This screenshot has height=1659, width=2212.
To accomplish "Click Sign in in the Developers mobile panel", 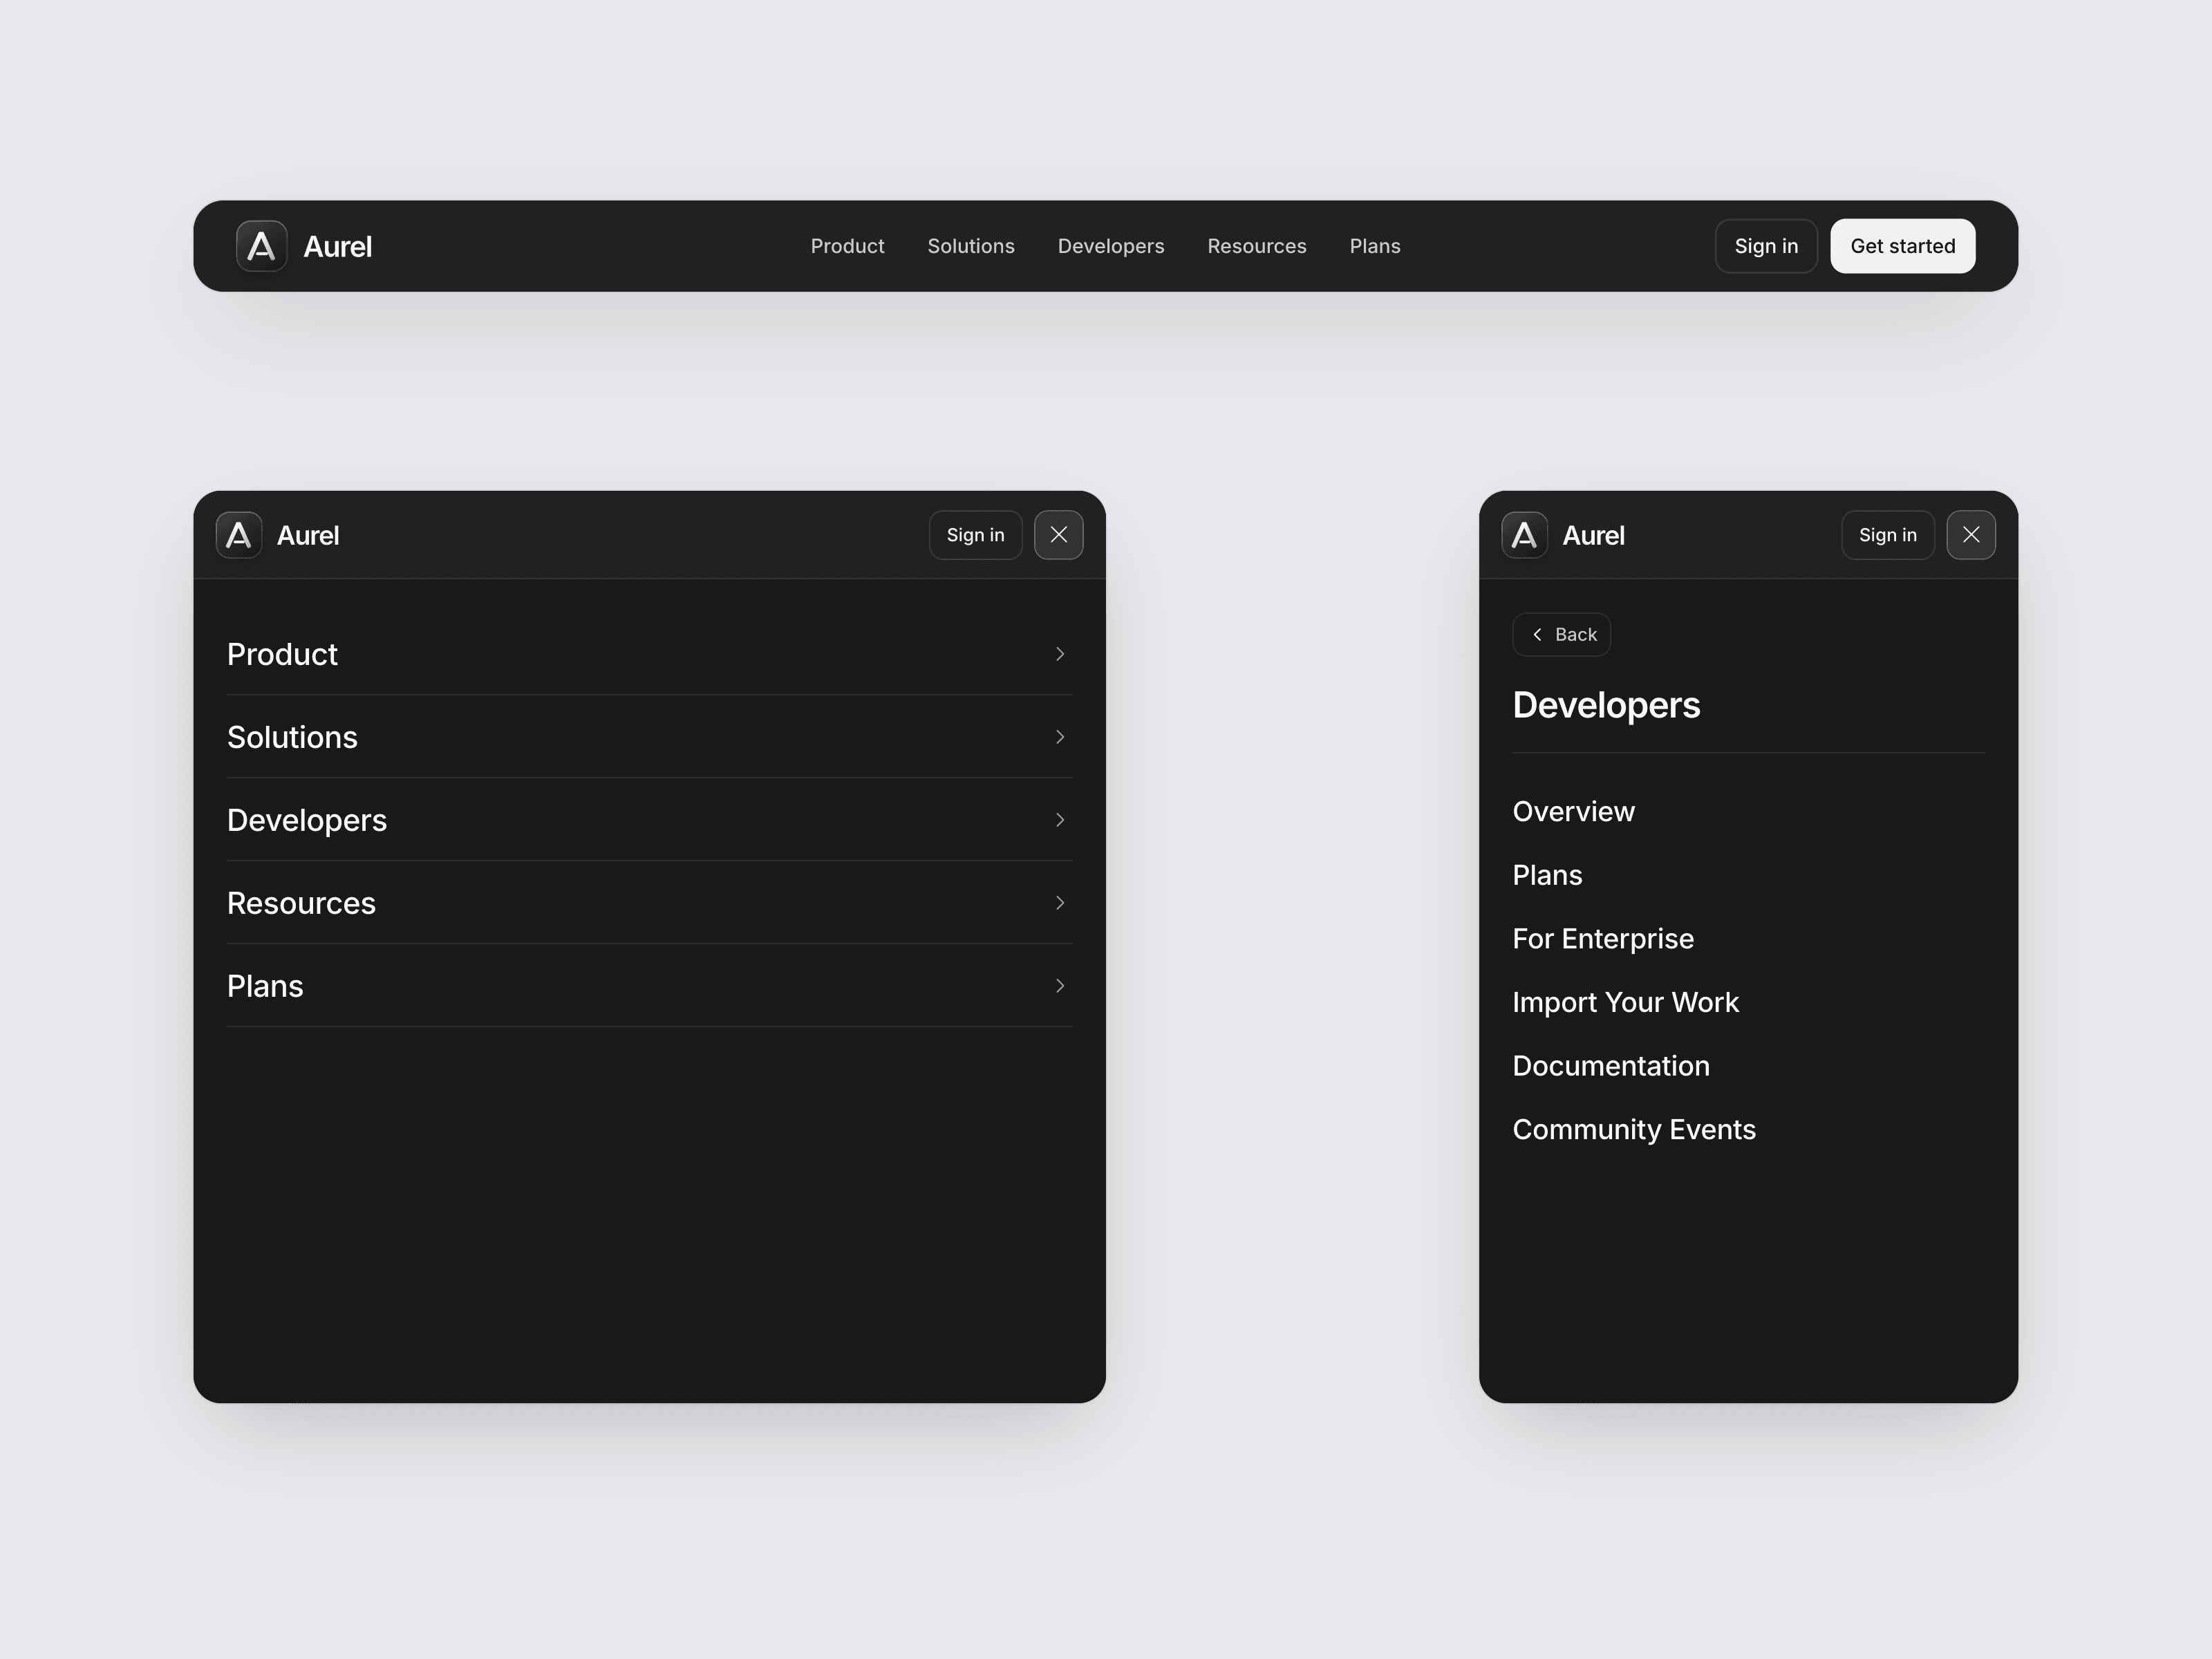I will click(x=1888, y=535).
